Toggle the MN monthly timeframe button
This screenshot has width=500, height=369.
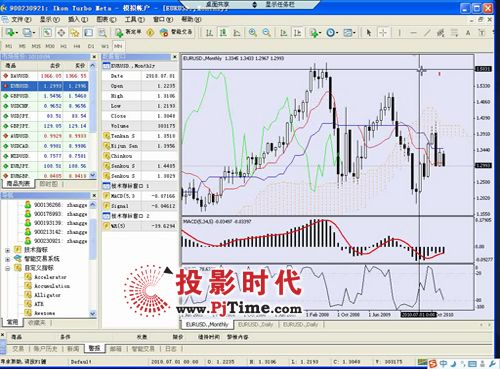[x=118, y=46]
